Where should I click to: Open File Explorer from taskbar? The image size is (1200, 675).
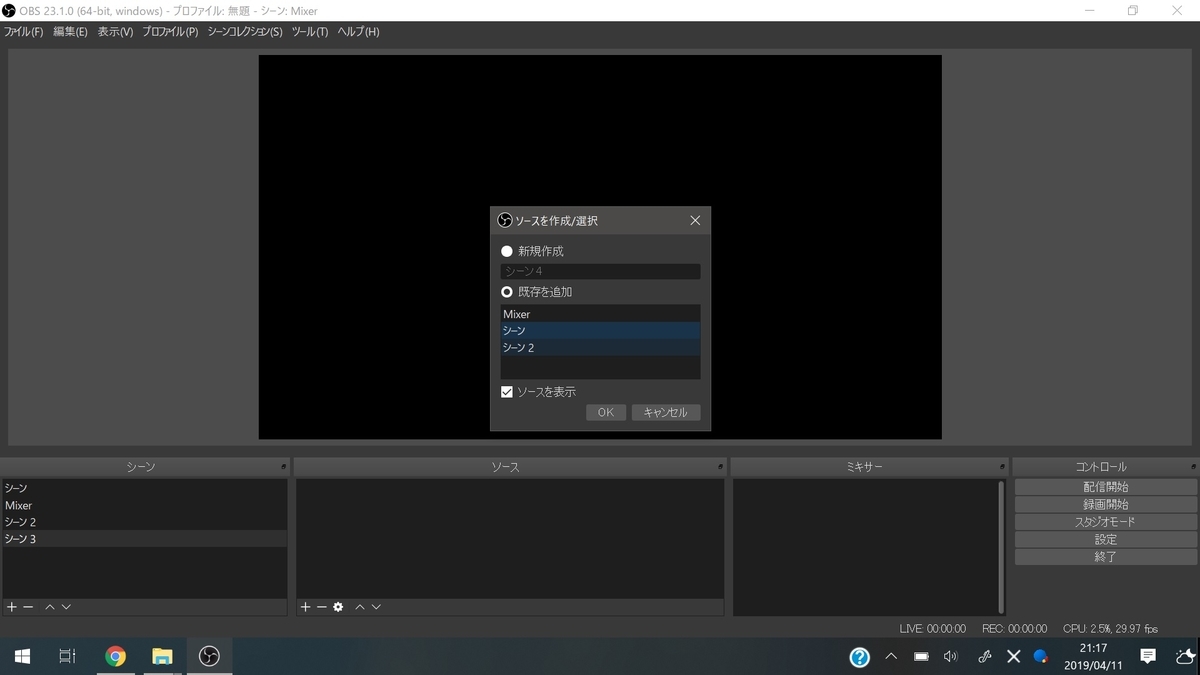(162, 656)
